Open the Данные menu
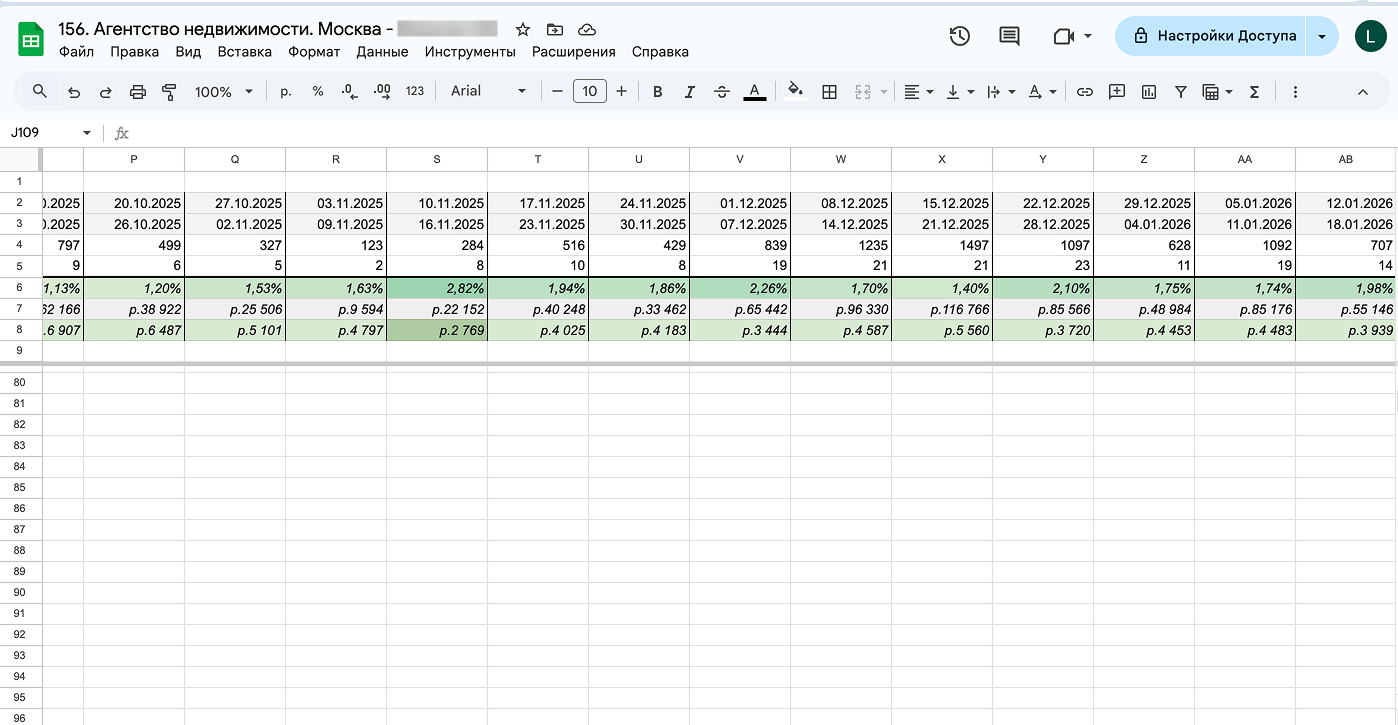1398x725 pixels. point(382,52)
